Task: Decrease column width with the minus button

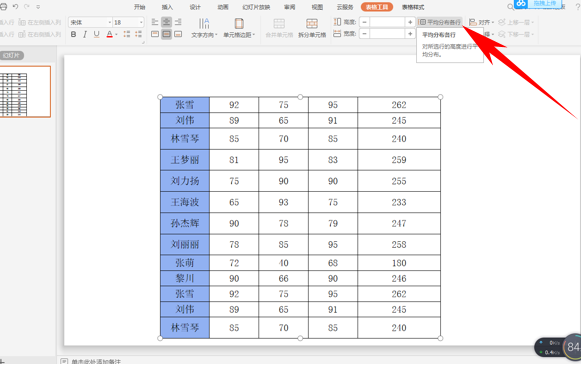Action: coord(364,34)
